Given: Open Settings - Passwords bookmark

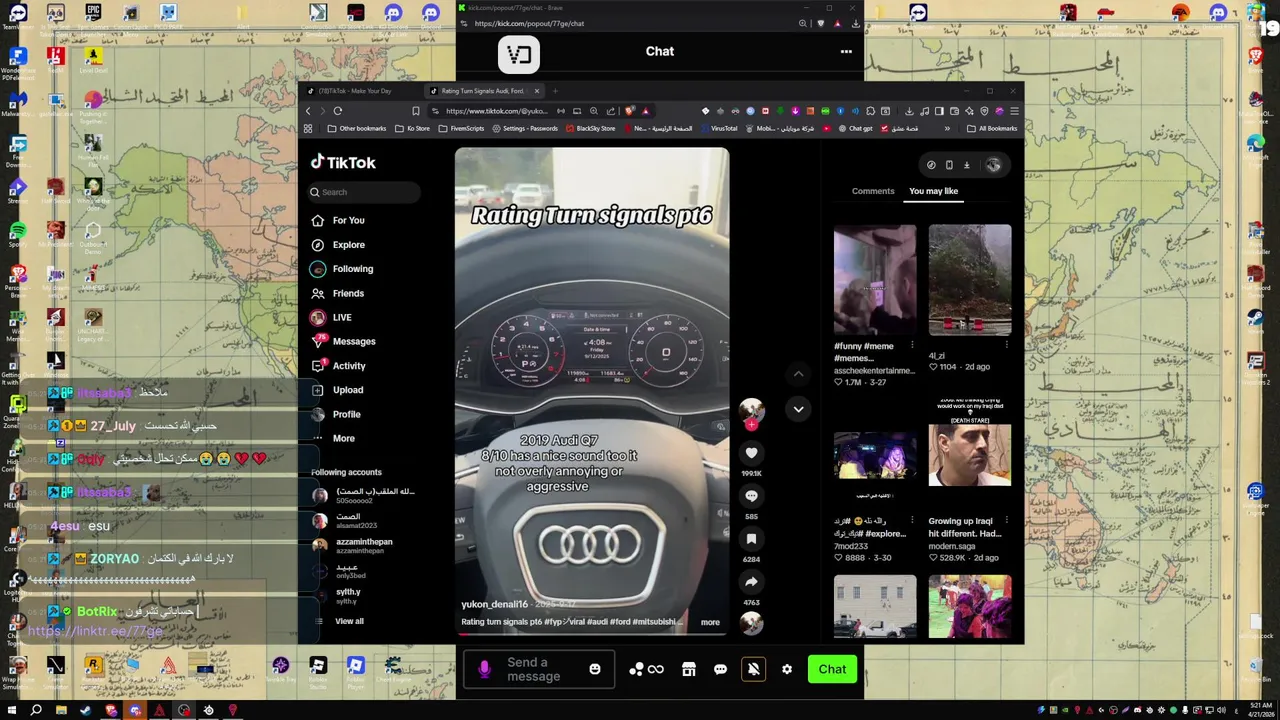Looking at the screenshot, I should click(x=525, y=128).
